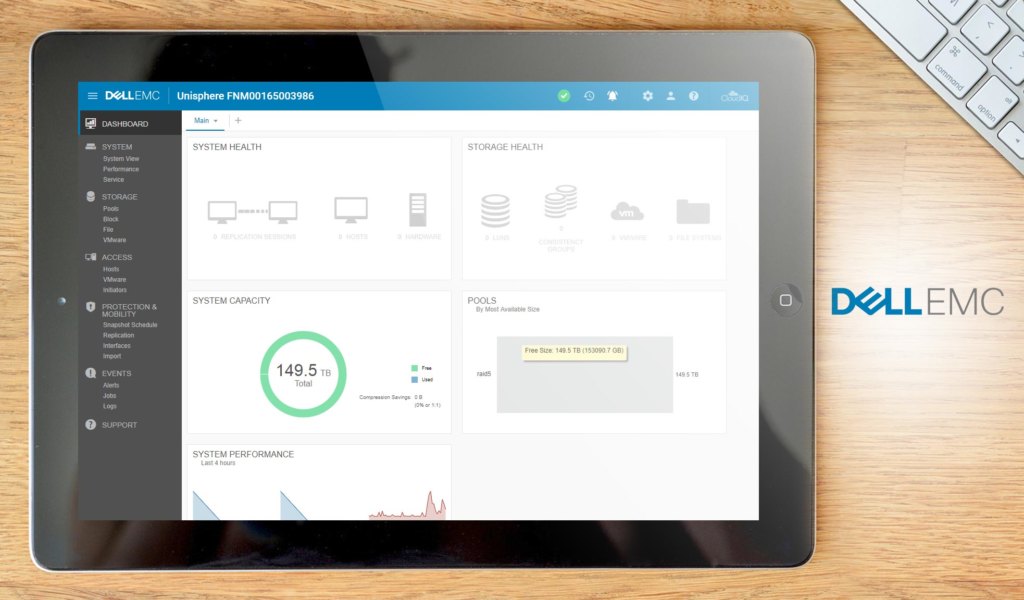Open the Alerts notification bell icon
The width and height of the screenshot is (1024, 600).
pos(613,96)
